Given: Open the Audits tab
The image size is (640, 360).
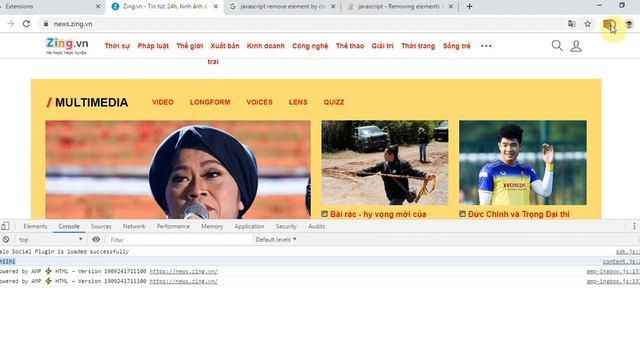Looking at the screenshot, I should (x=316, y=226).
